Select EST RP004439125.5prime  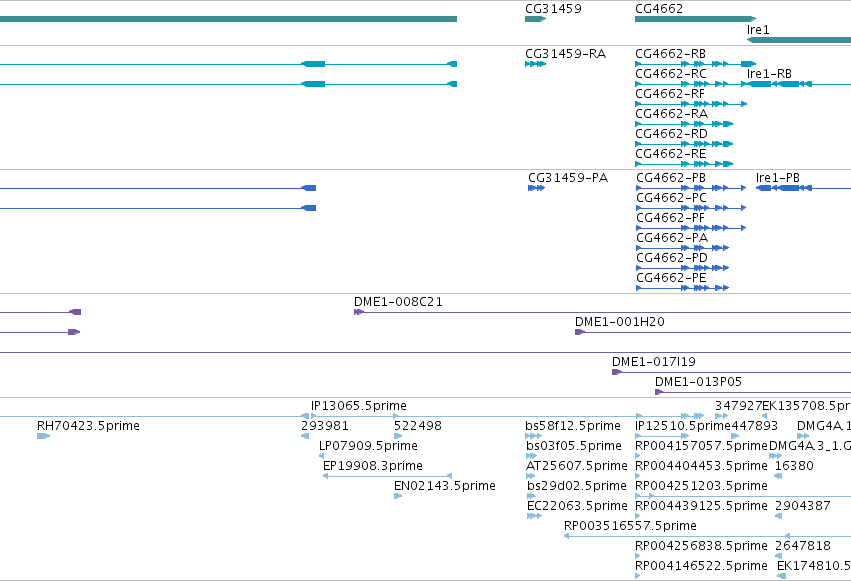click(x=701, y=507)
